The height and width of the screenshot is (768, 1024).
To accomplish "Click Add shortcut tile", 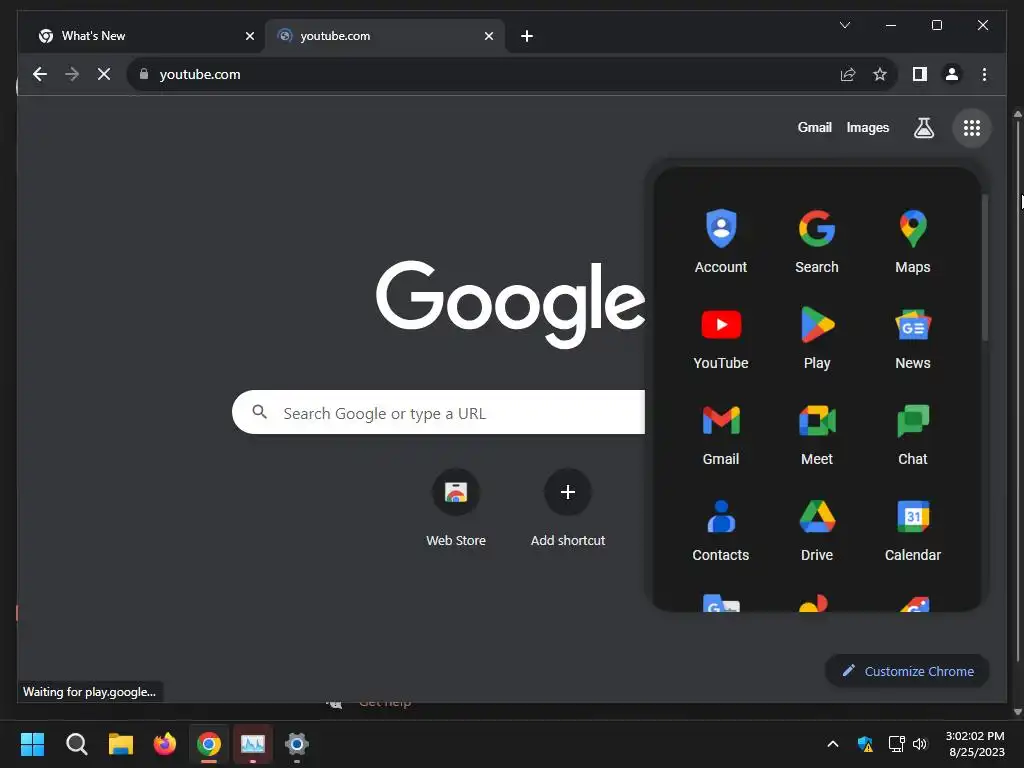I will pos(568,509).
